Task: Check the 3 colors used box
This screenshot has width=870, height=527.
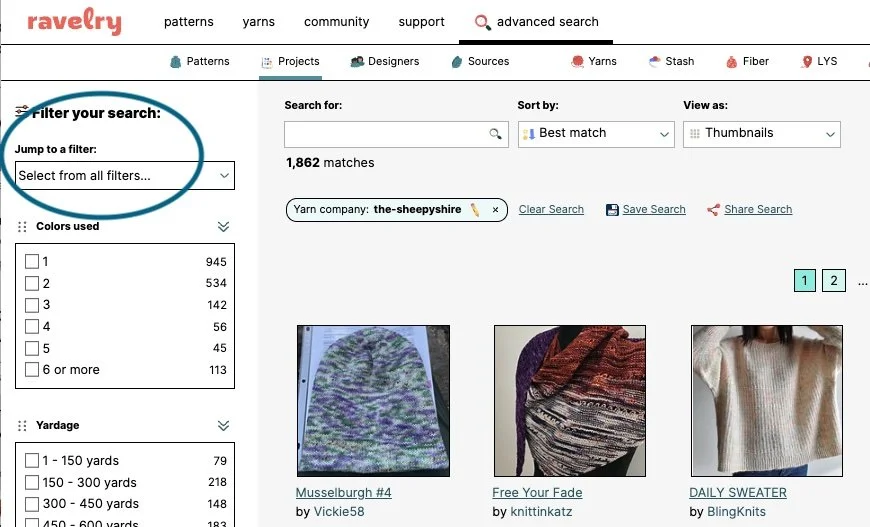Action: click(32, 305)
